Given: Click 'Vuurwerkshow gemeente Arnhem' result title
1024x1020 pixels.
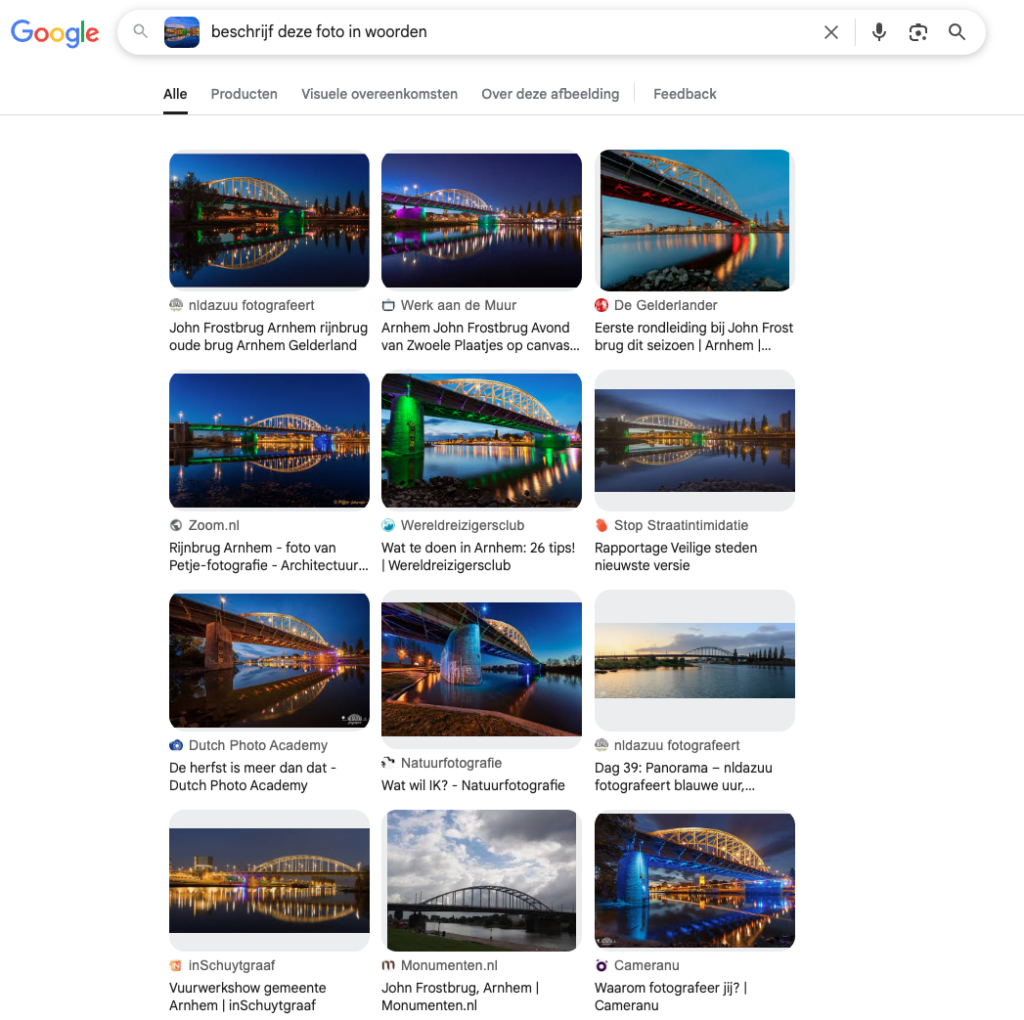Looking at the screenshot, I should point(248,996).
